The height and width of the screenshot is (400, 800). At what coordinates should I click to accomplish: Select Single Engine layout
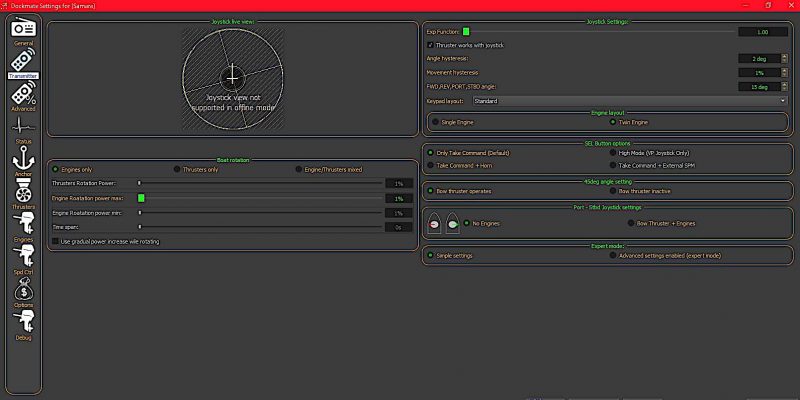[435, 122]
